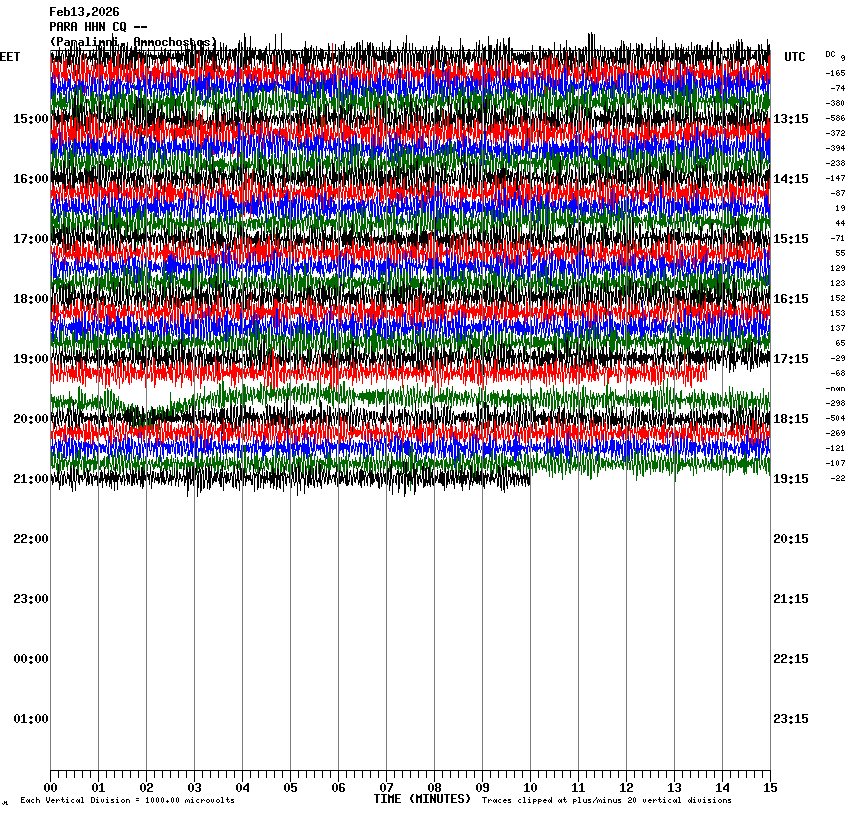Image resolution: width=850 pixels, height=814 pixels.
Task: Click minute 10 on the time axis
Action: 530,788
